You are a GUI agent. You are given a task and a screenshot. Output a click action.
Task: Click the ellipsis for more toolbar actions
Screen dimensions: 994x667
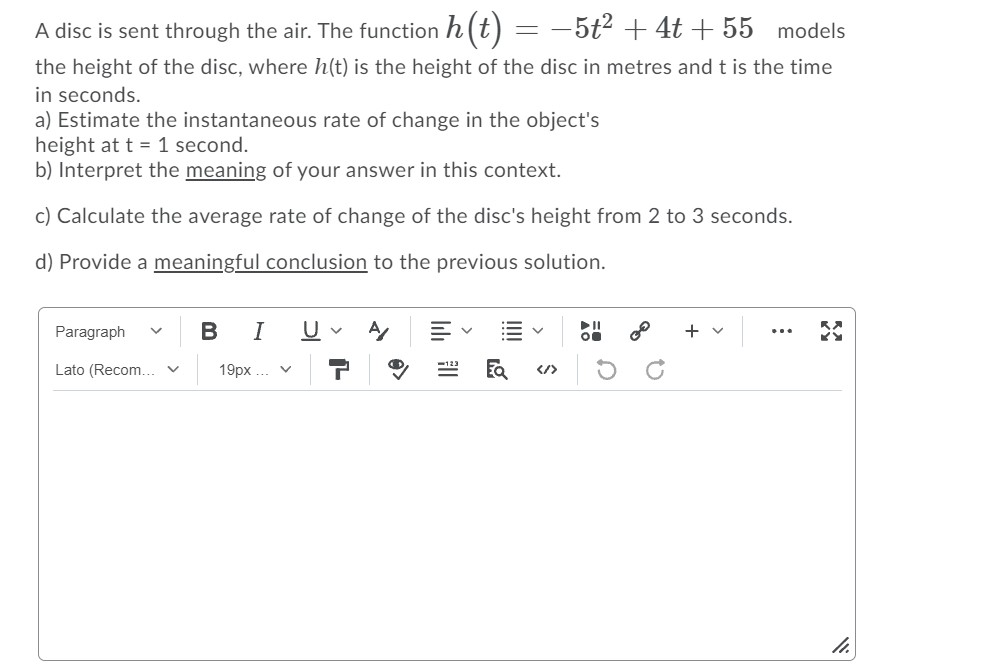point(781,330)
